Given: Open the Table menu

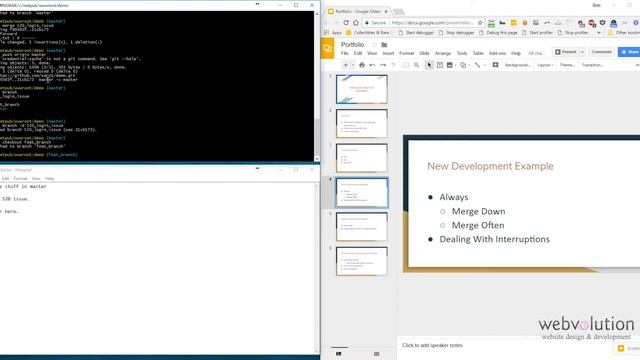Looking at the screenshot, I should coord(478,53).
